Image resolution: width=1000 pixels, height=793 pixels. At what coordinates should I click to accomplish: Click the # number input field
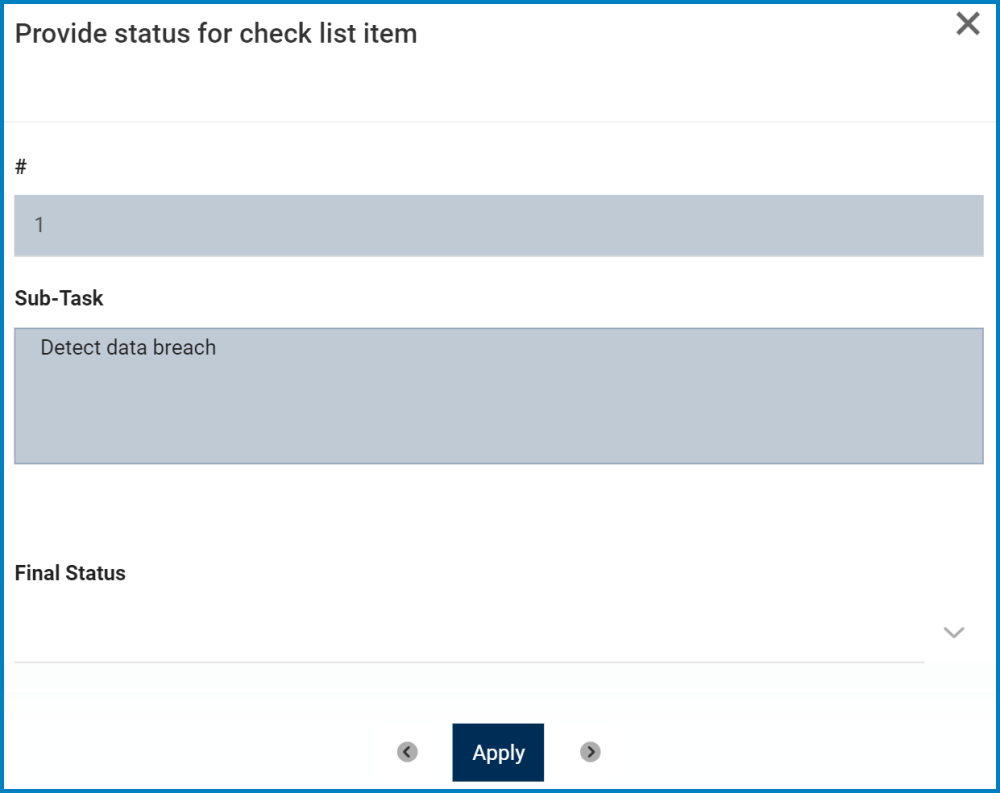pyautogui.click(x=498, y=225)
